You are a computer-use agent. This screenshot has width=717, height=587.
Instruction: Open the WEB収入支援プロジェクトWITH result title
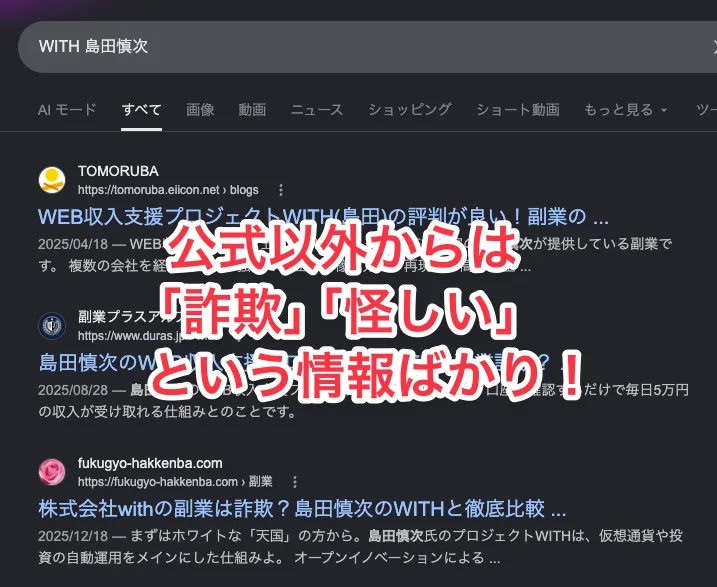click(323, 217)
